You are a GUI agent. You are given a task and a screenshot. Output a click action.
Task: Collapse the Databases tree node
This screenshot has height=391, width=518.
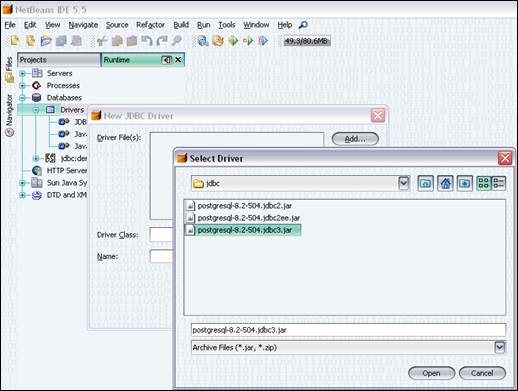tap(23, 98)
